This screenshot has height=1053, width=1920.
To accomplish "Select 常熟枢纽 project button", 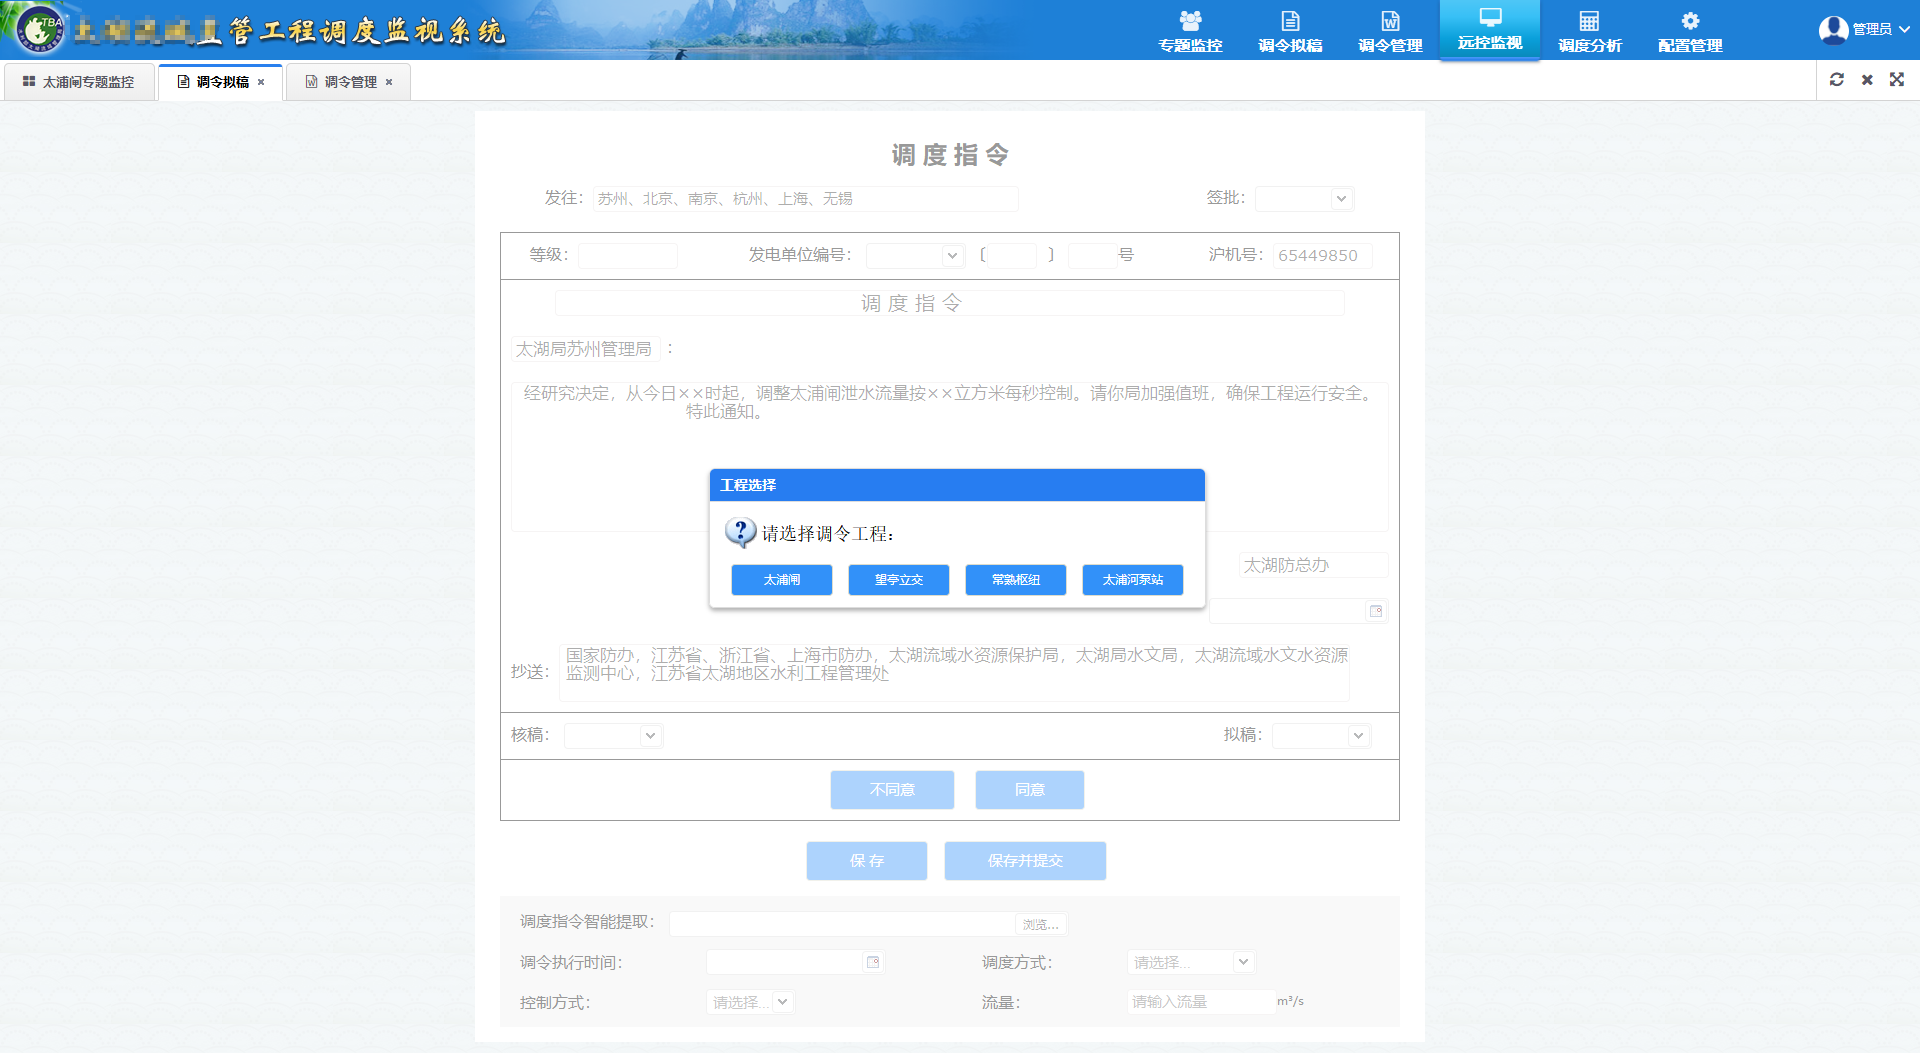I will point(1015,580).
